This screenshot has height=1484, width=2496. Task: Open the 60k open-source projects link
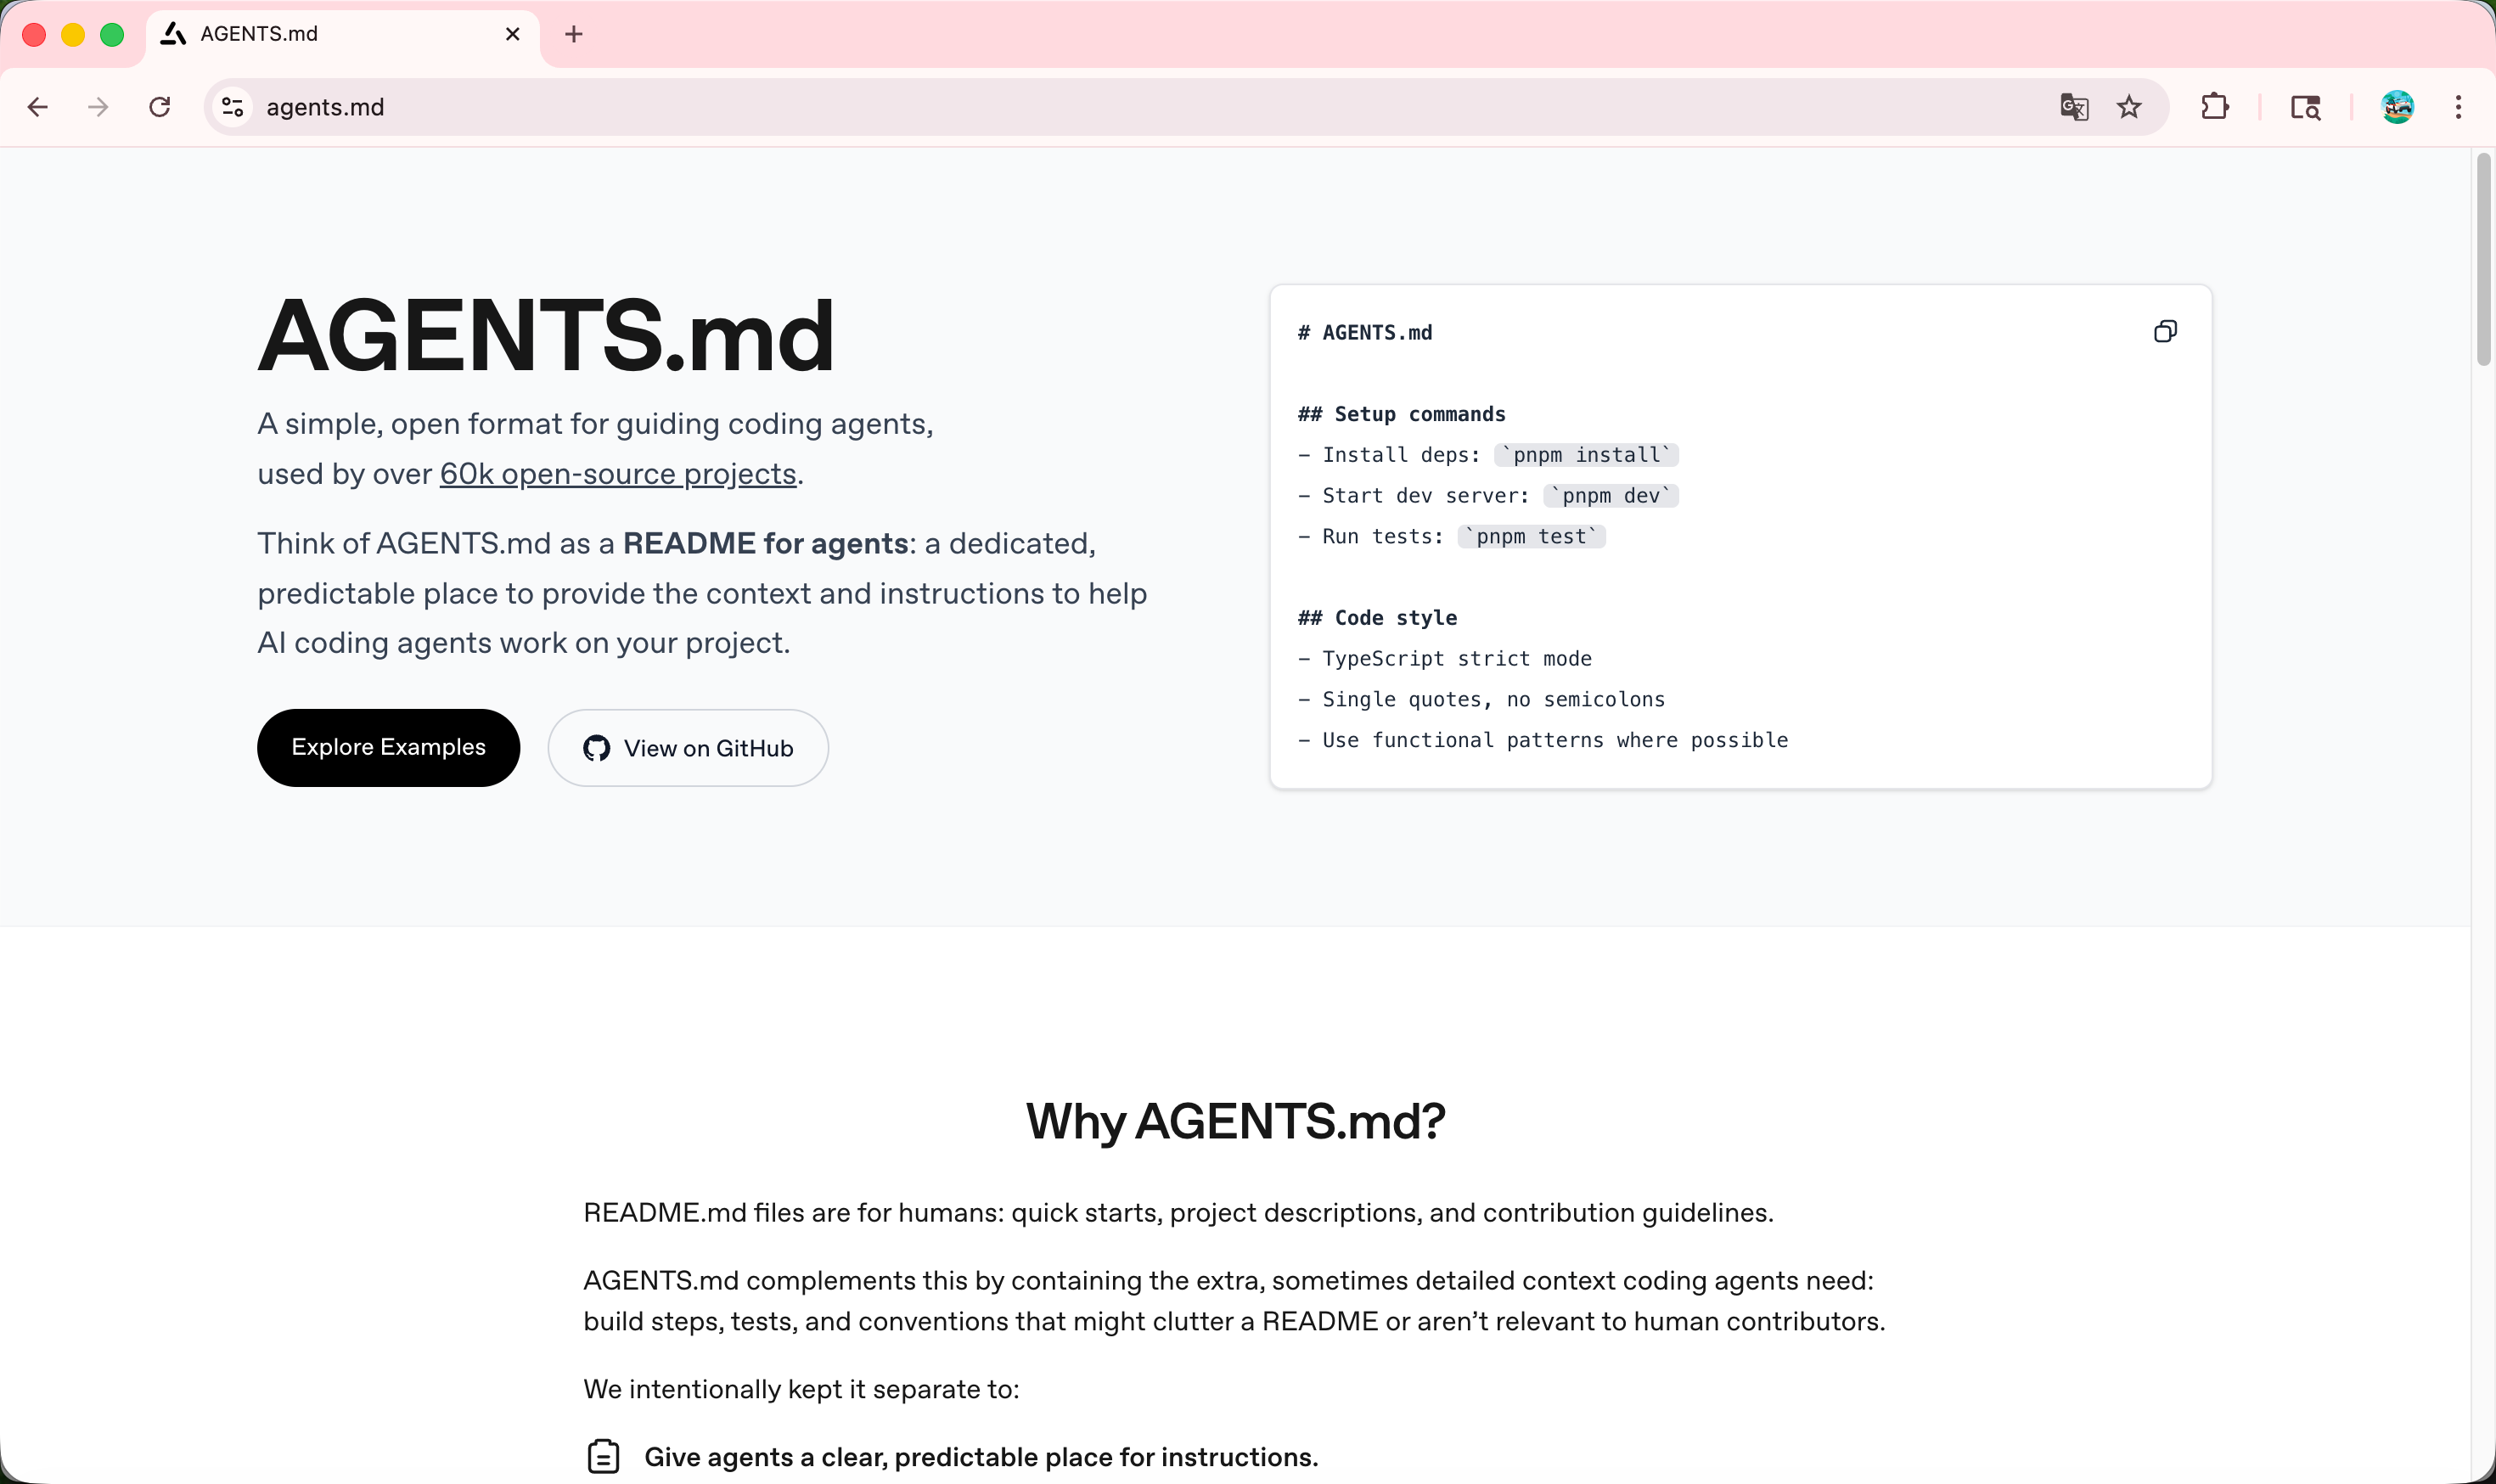click(617, 473)
